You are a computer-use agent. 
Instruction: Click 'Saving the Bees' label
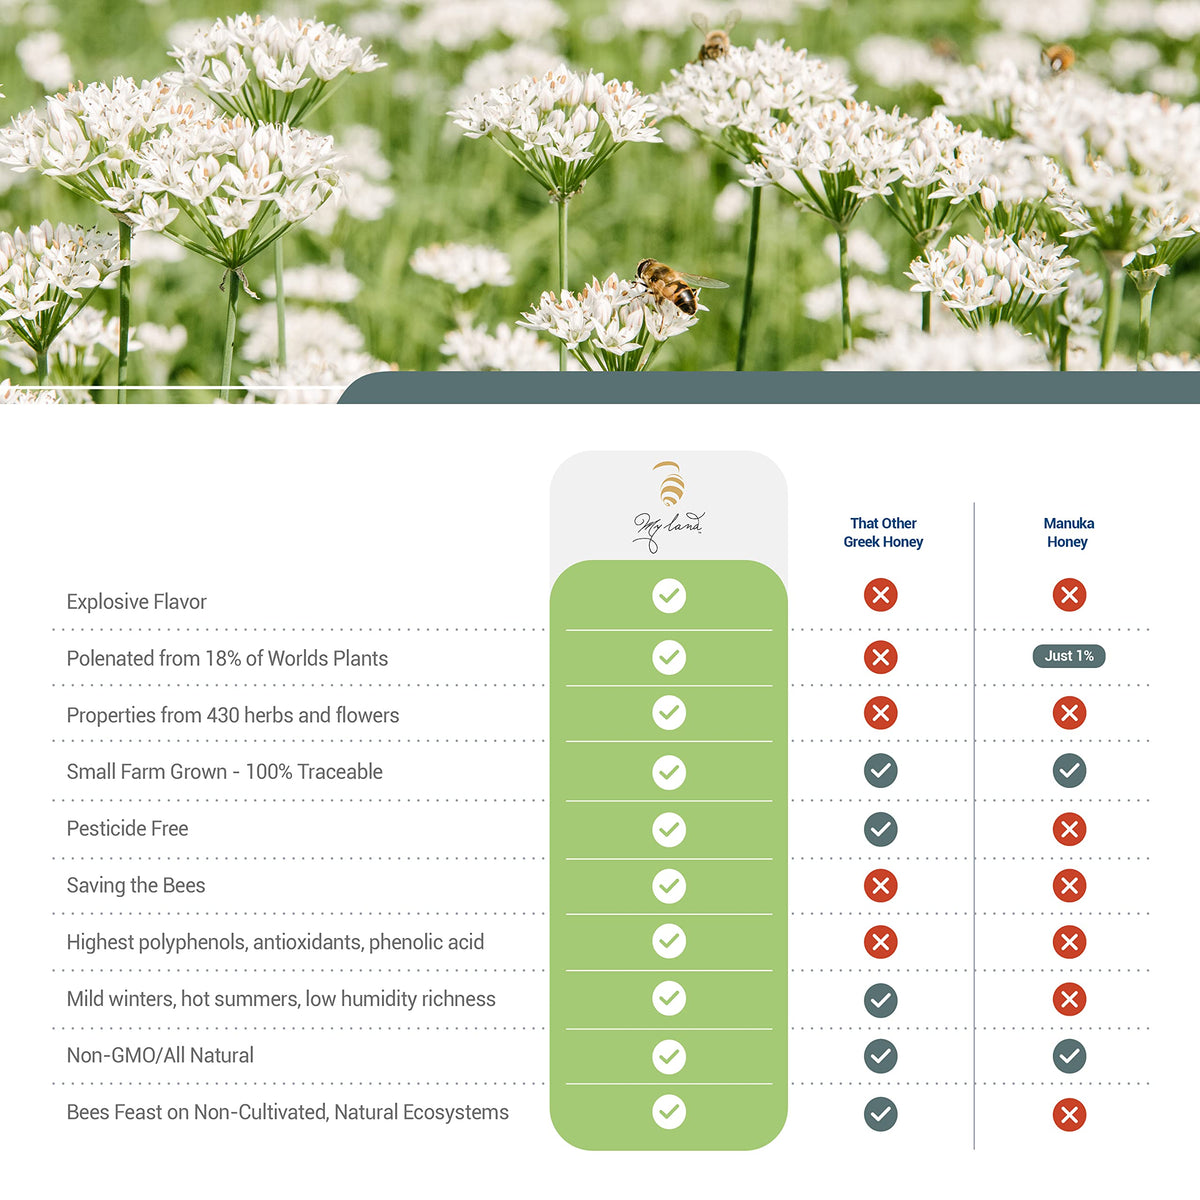pos(136,886)
